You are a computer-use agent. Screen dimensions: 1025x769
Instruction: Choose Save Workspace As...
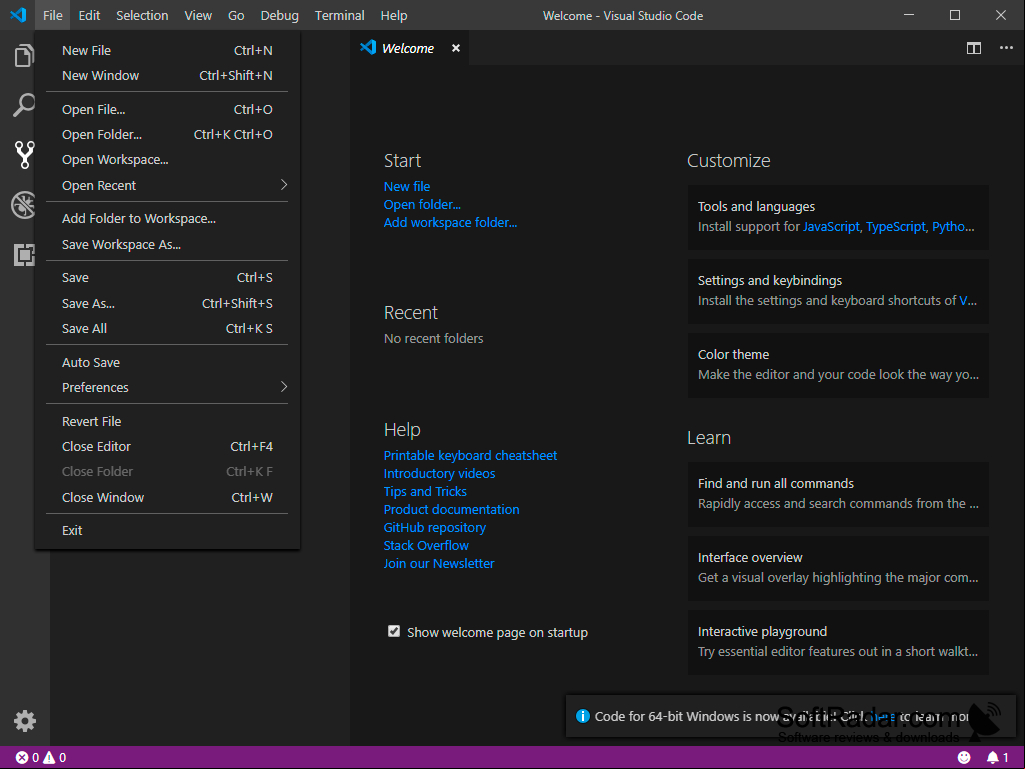(x=167, y=245)
